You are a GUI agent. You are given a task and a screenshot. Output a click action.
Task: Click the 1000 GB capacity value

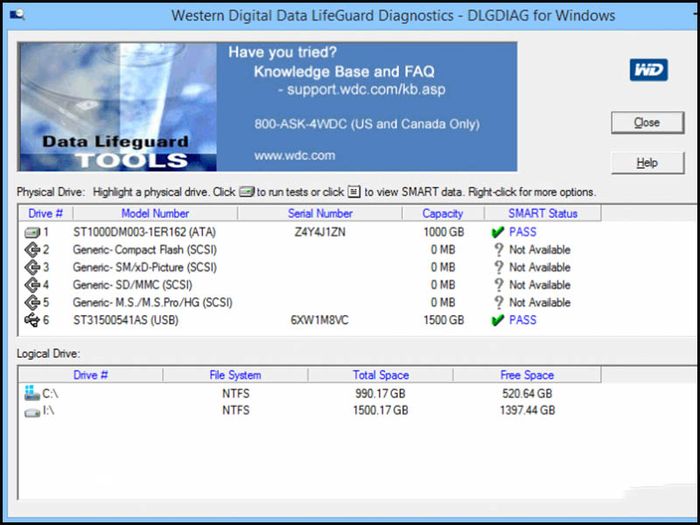(443, 232)
